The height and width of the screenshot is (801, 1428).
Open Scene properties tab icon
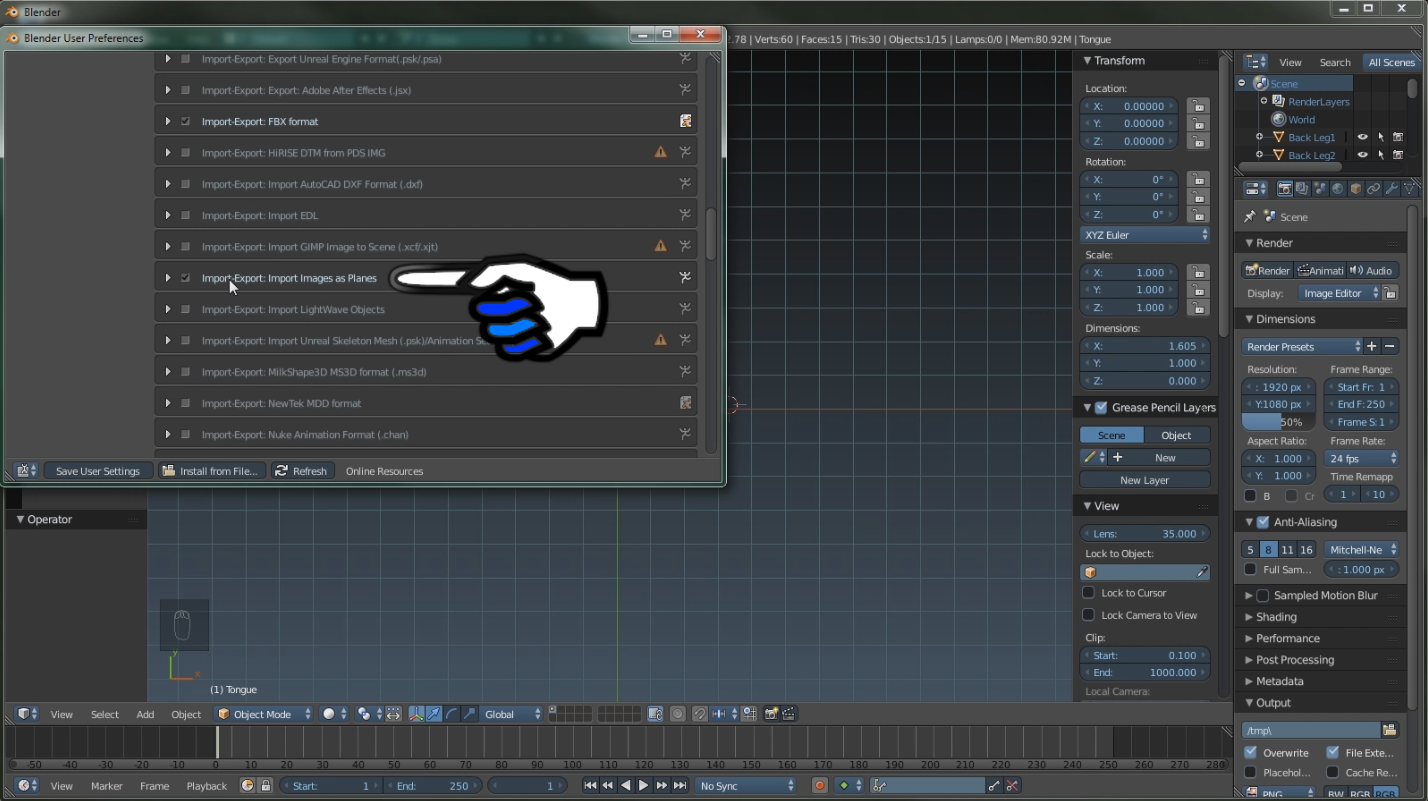click(x=1320, y=189)
